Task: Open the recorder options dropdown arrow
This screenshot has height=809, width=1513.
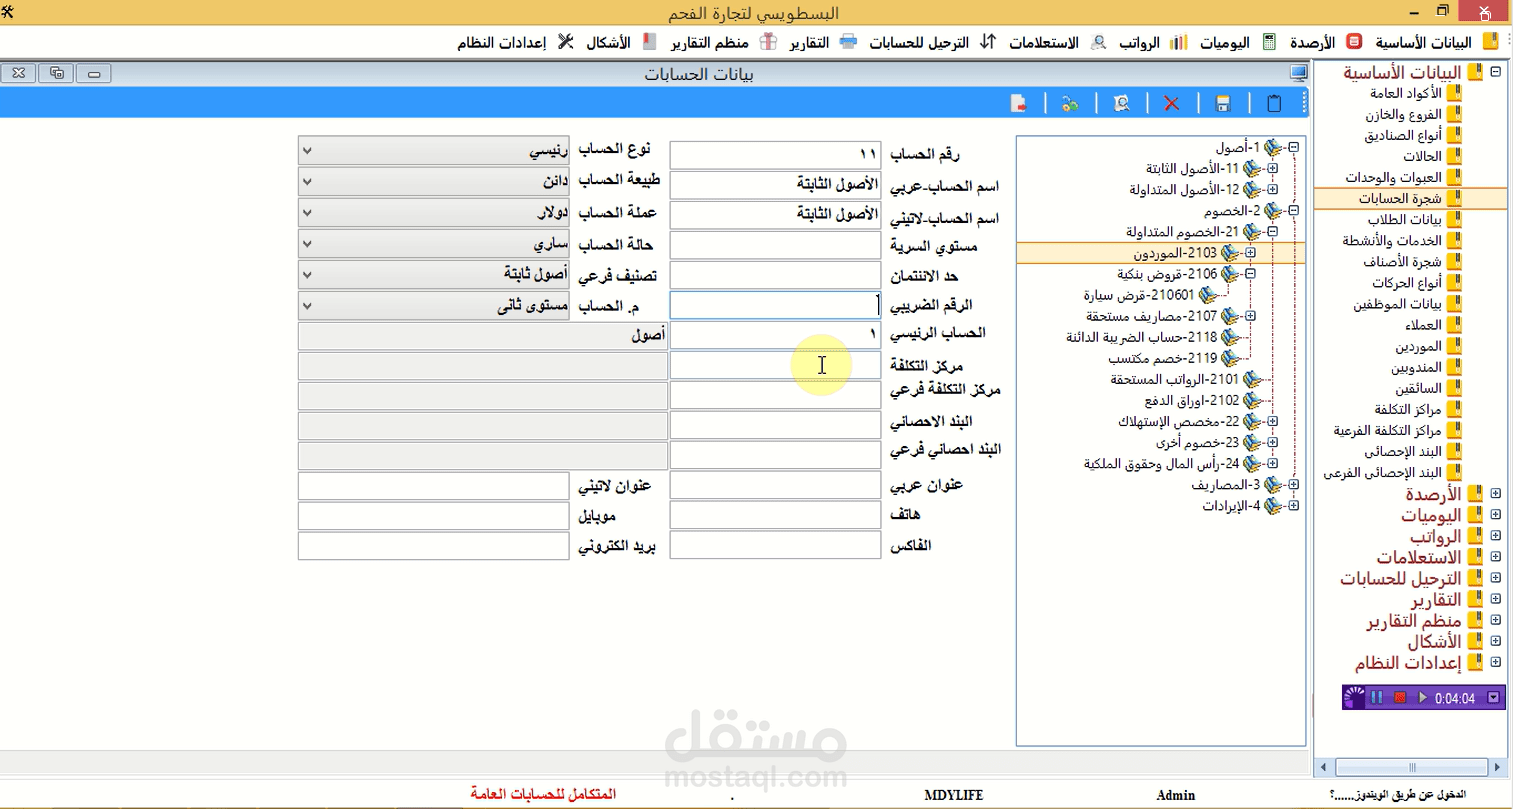Action: coord(1494,697)
